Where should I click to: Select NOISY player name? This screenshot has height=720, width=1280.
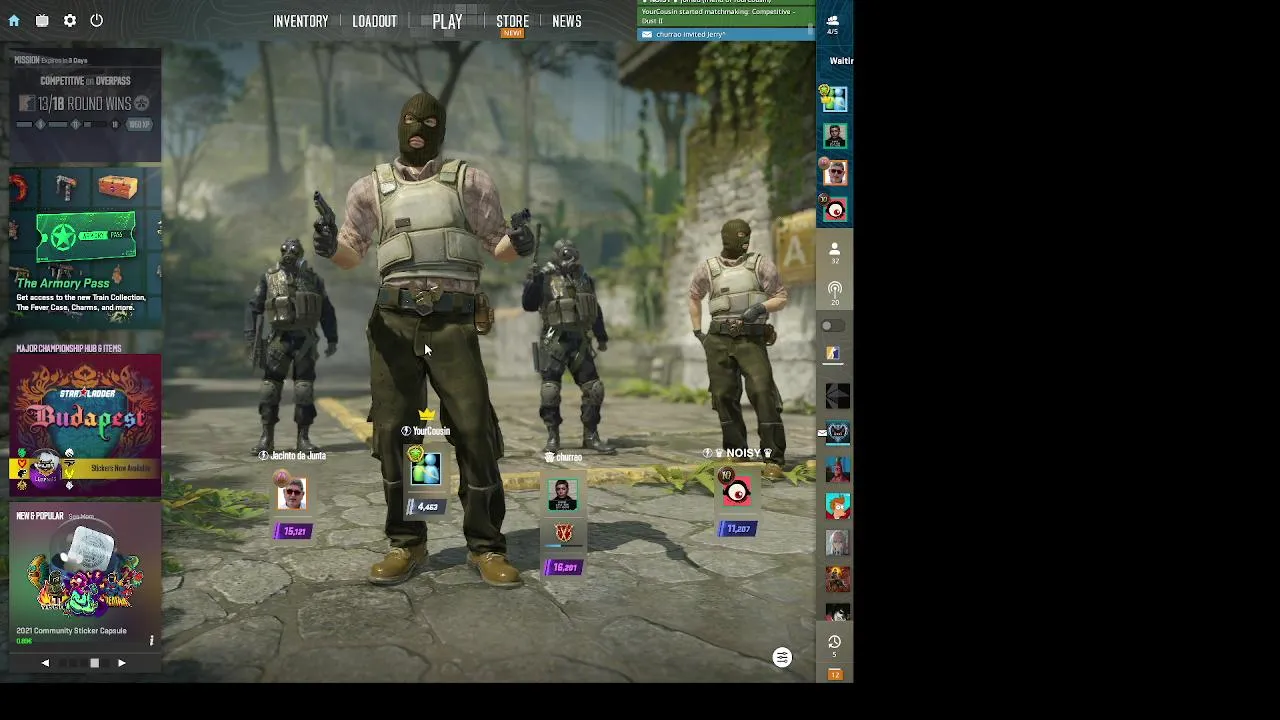click(744, 453)
